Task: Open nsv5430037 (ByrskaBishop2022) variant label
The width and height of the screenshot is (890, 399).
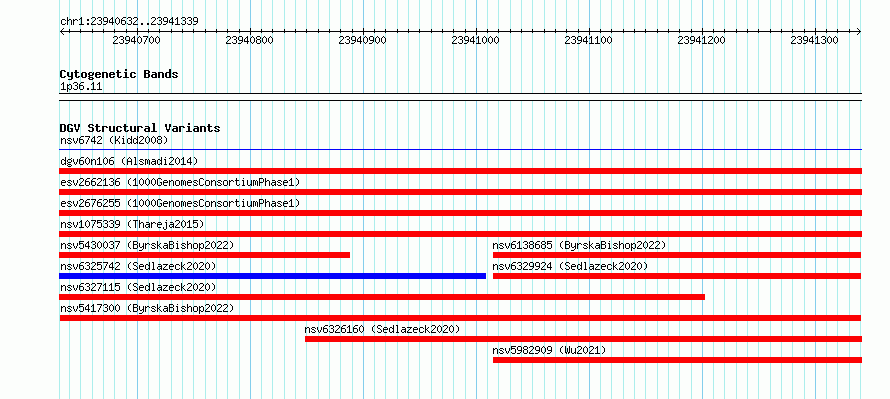Action: 147,245
